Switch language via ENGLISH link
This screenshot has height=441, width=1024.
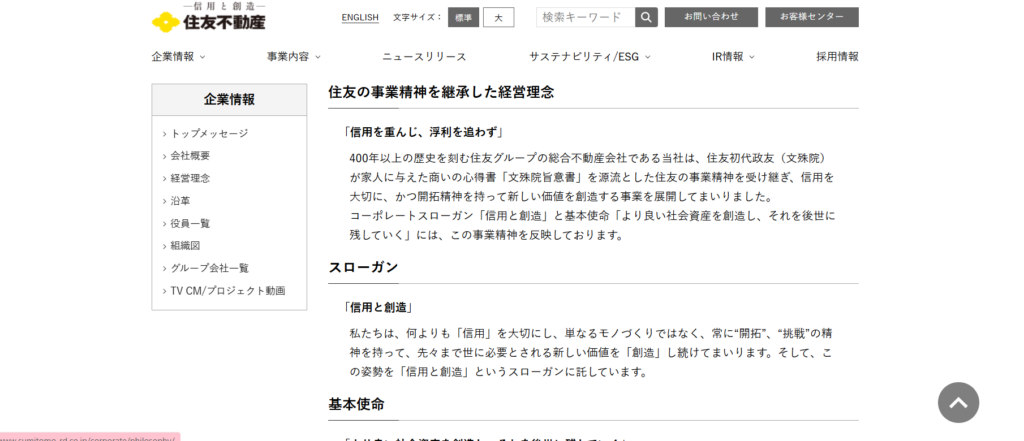click(360, 18)
